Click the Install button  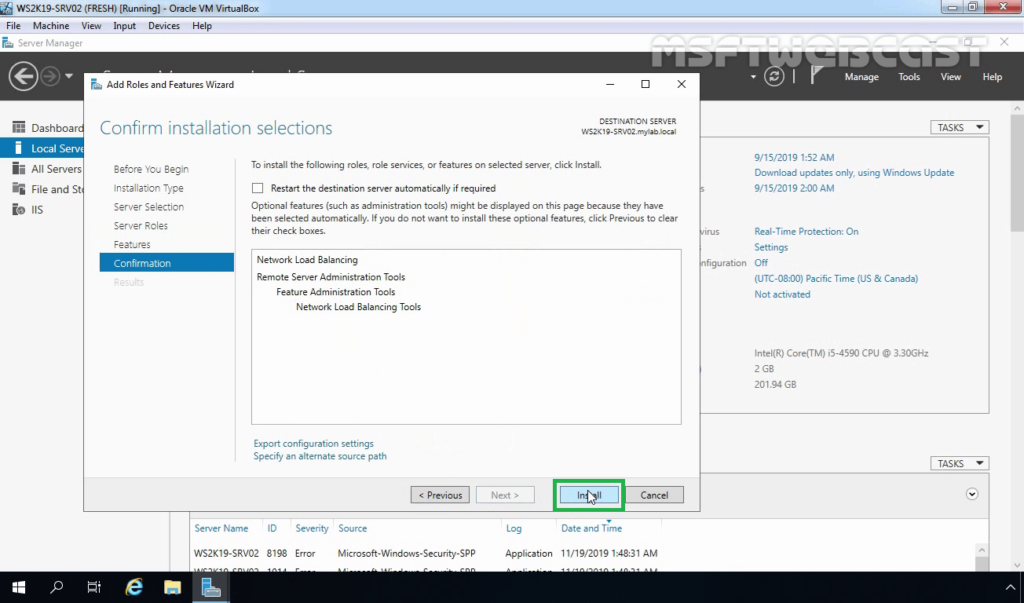click(x=589, y=495)
